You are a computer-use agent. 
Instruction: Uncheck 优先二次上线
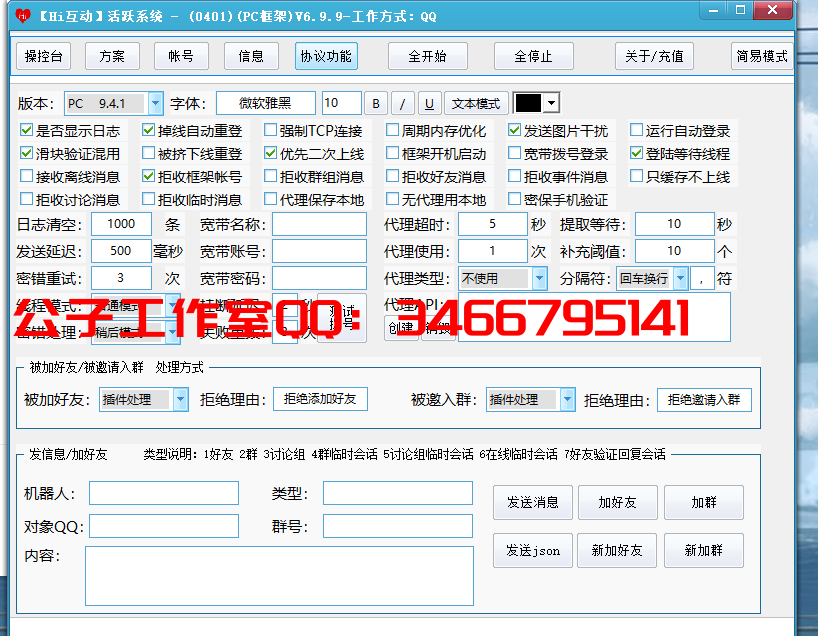point(270,153)
